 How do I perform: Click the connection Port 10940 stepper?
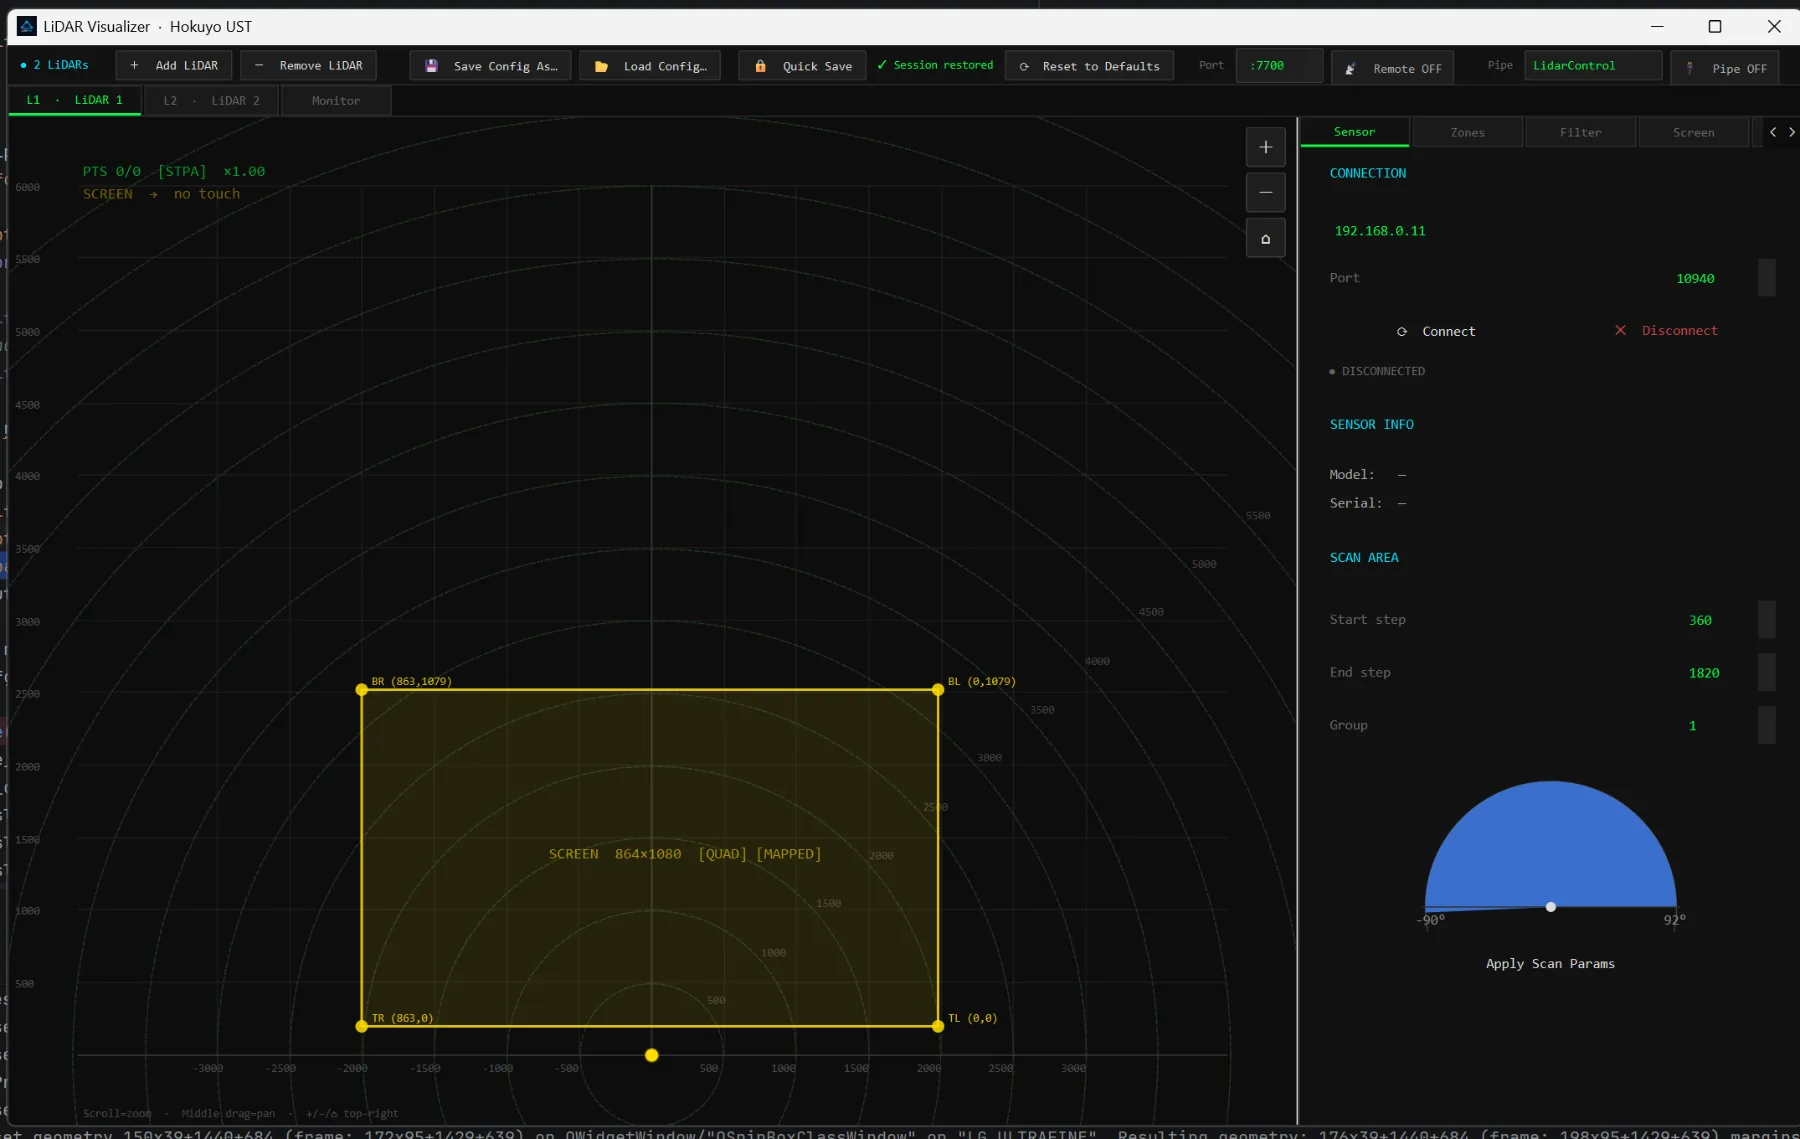[1766, 278]
